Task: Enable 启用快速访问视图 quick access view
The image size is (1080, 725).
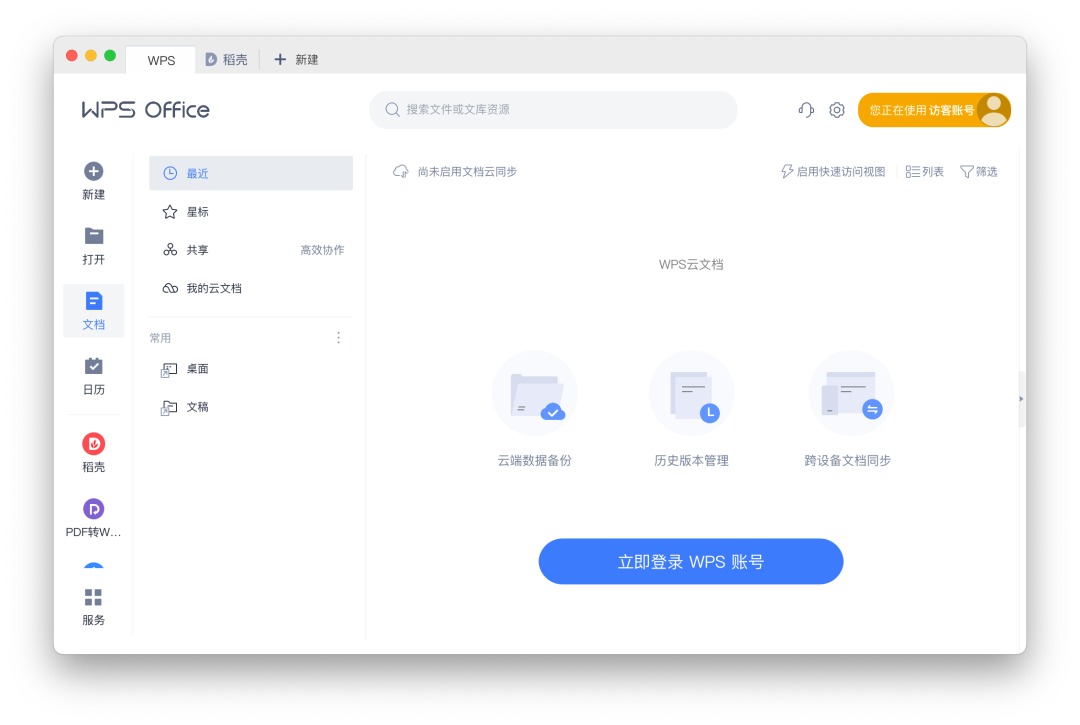Action: [x=833, y=171]
